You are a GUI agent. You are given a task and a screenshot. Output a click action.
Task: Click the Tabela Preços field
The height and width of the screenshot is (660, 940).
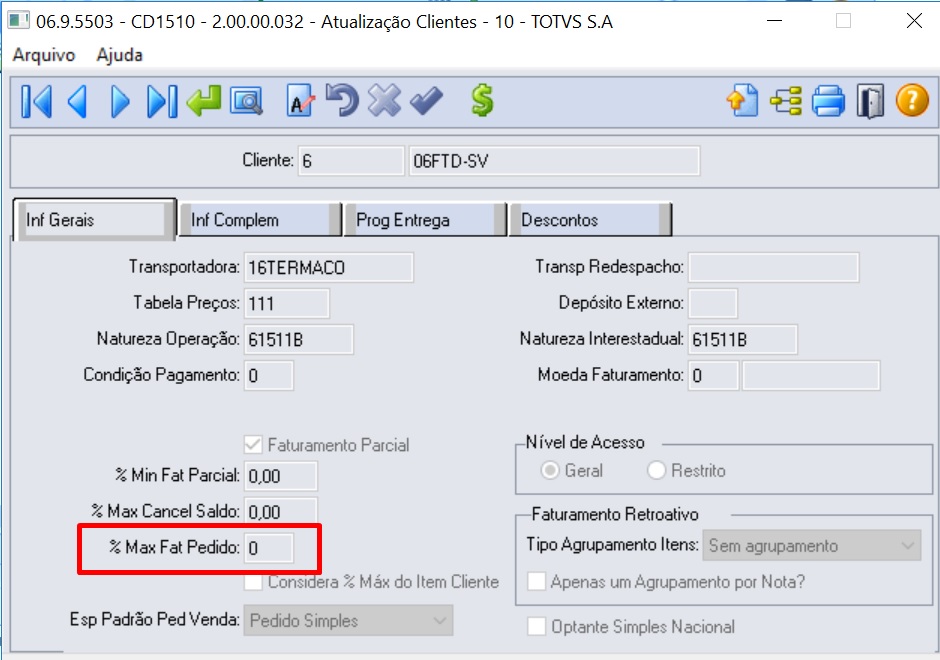[287, 303]
